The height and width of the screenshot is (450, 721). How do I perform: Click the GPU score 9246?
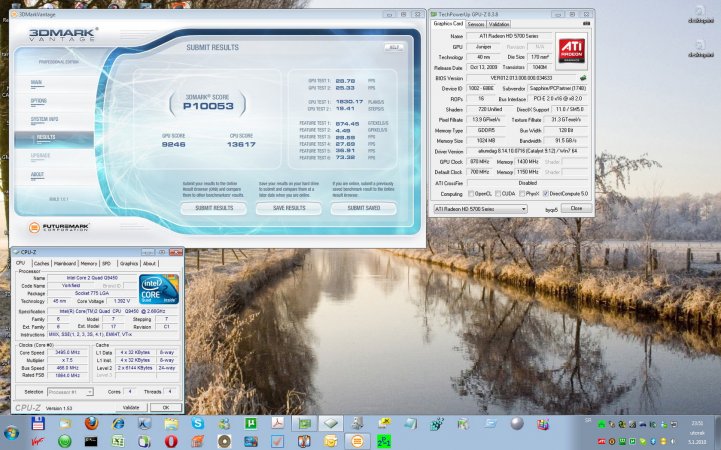pos(173,144)
